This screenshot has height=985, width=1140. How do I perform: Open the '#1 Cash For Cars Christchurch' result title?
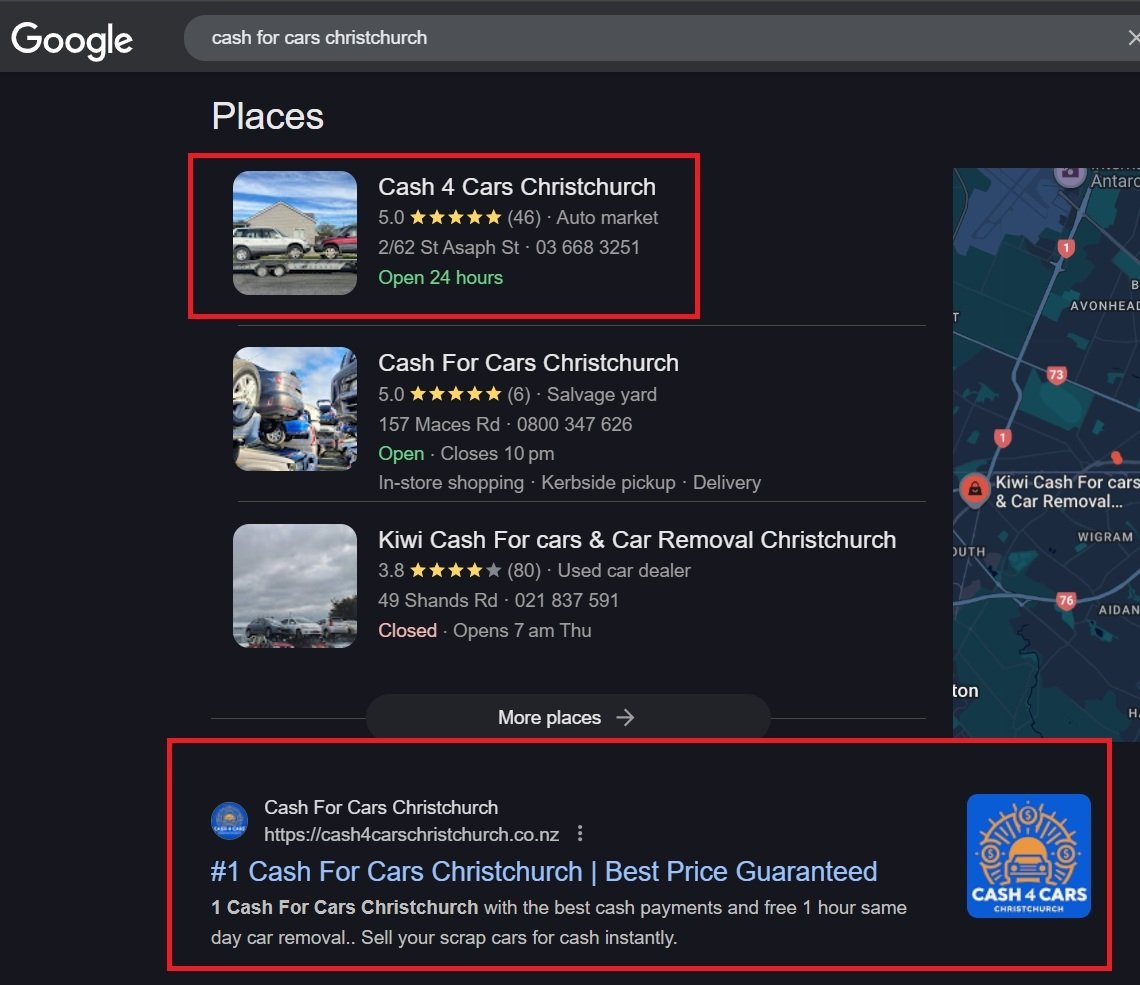pyautogui.click(x=543, y=871)
